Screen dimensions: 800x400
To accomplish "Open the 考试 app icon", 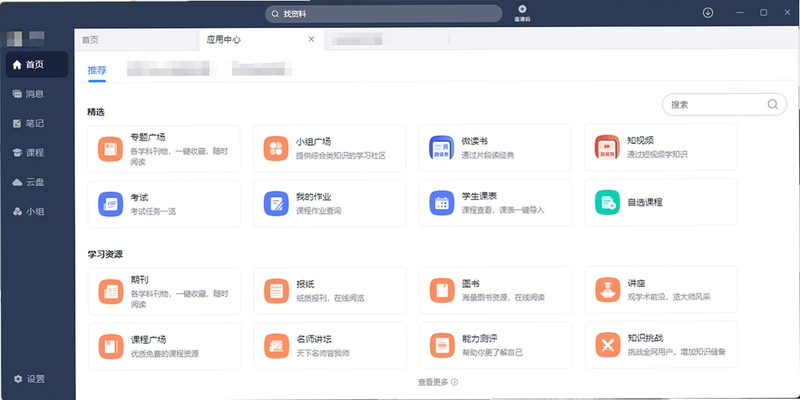I will (x=111, y=204).
